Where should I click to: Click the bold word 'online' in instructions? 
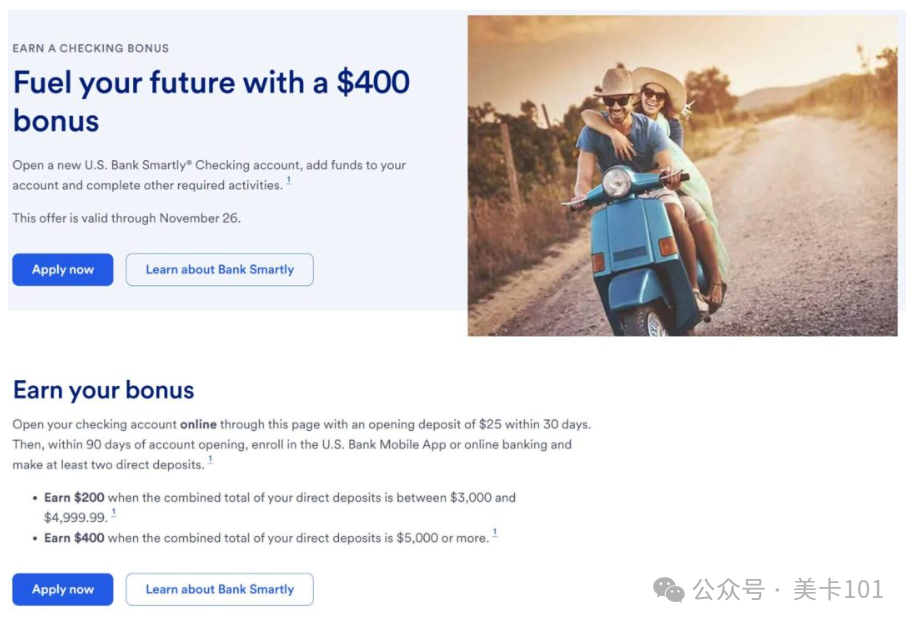click(198, 424)
